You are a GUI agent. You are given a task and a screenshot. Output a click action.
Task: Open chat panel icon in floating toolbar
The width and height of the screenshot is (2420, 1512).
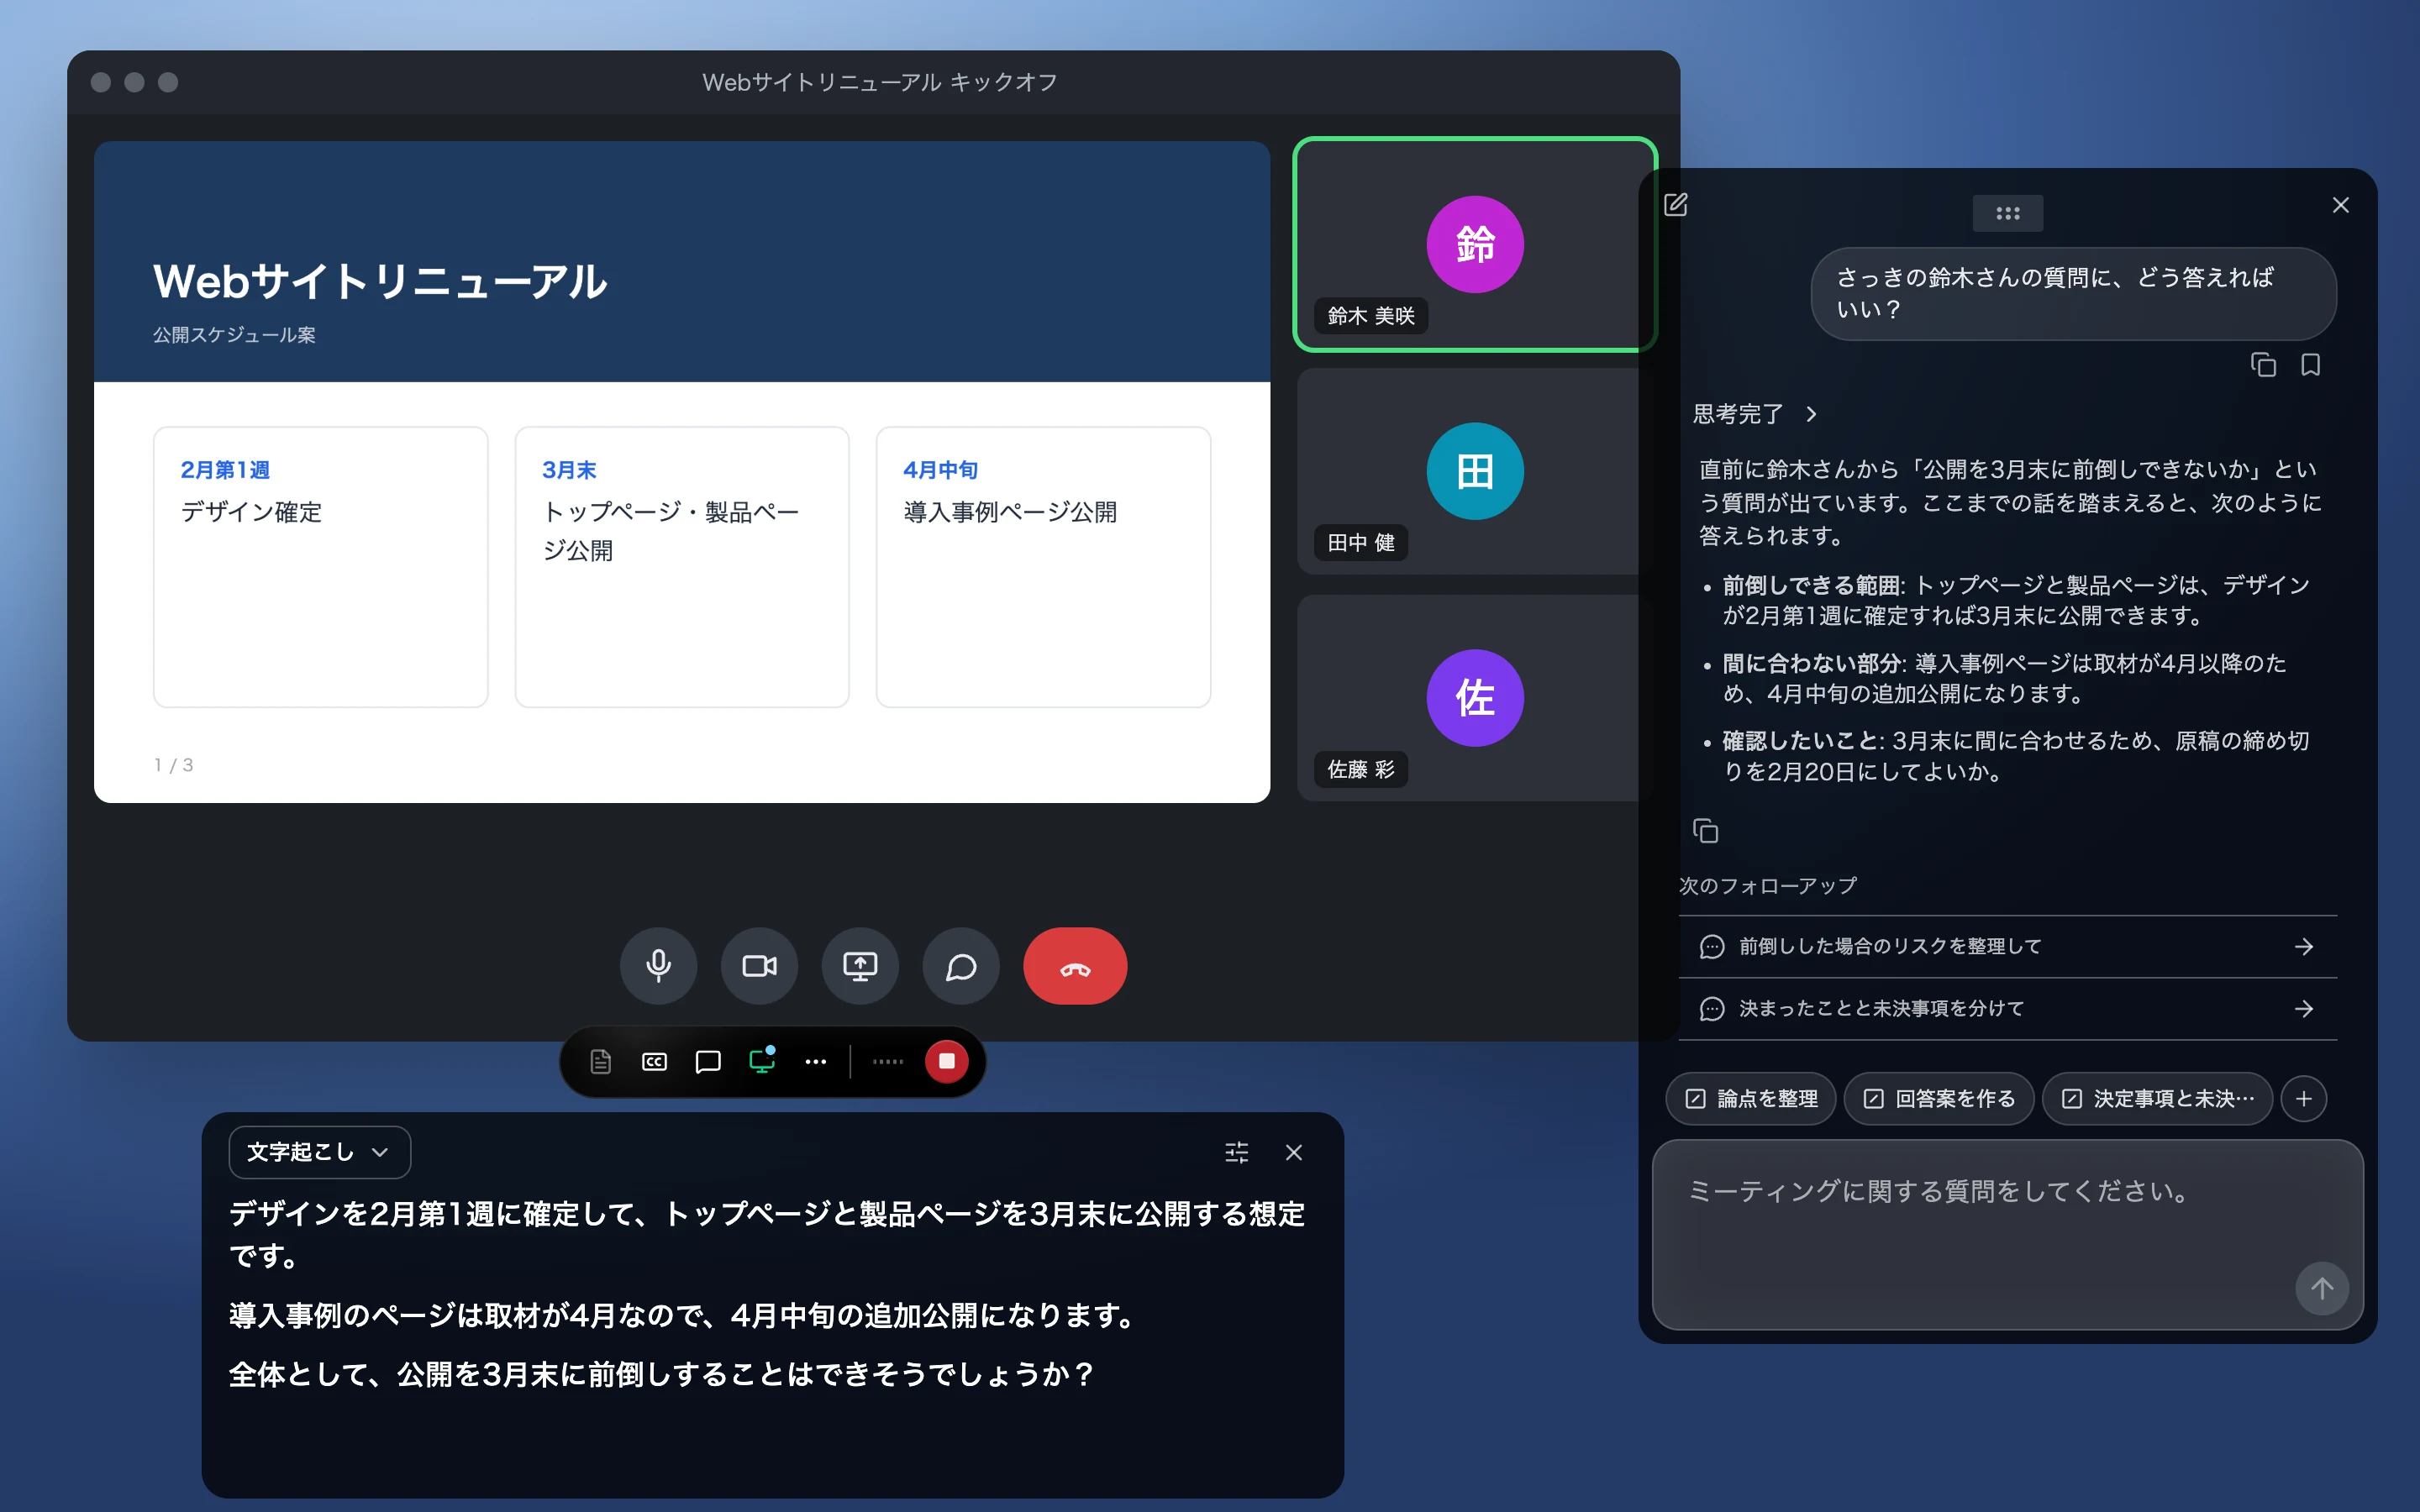pos(708,1061)
